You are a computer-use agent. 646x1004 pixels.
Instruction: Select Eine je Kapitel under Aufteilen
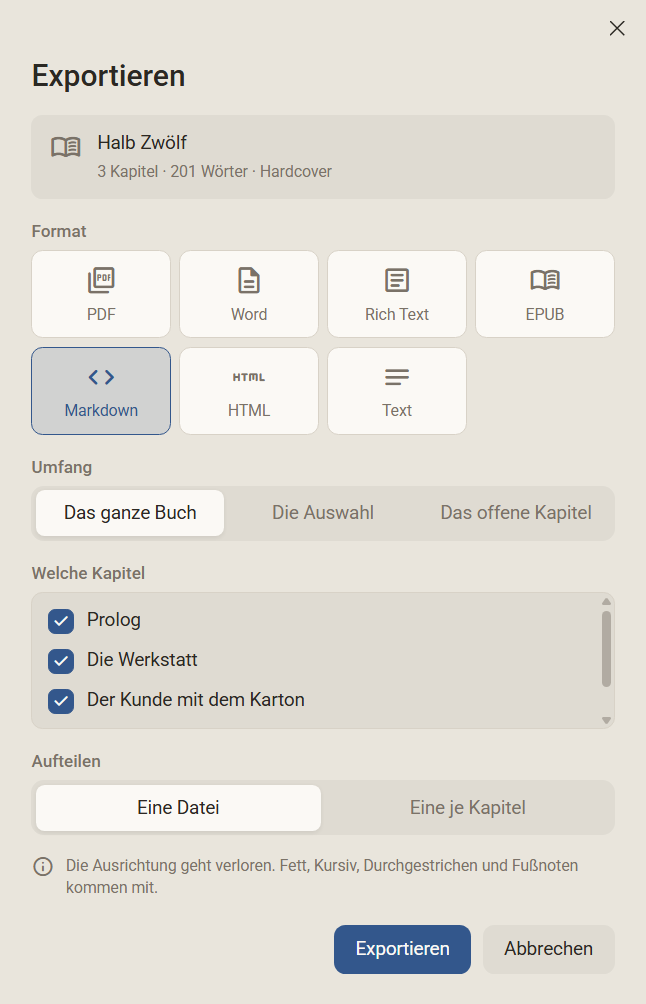(x=467, y=808)
